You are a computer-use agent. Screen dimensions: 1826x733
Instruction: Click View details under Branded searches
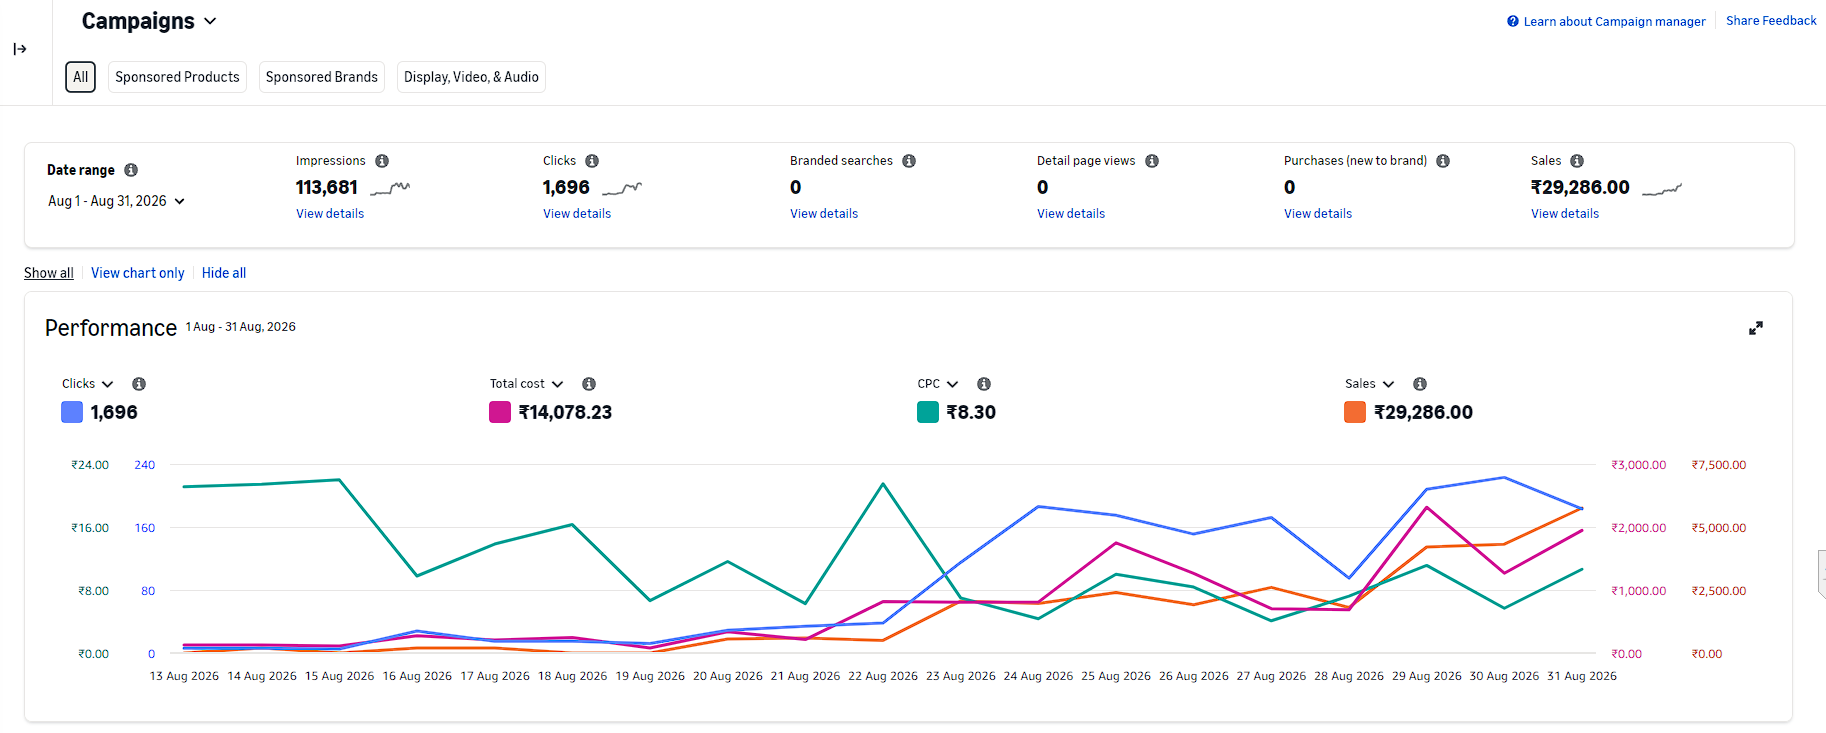824,214
